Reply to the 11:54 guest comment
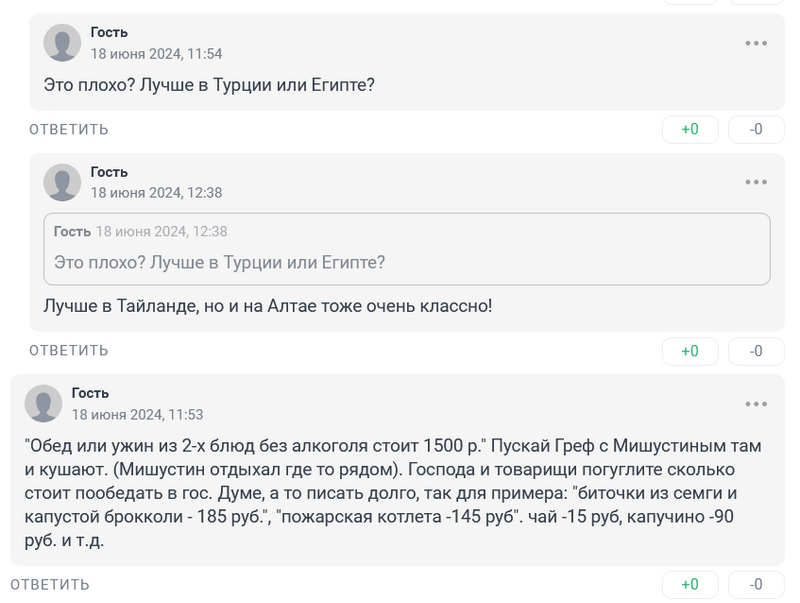This screenshot has height=603, width=800. pos(69,130)
